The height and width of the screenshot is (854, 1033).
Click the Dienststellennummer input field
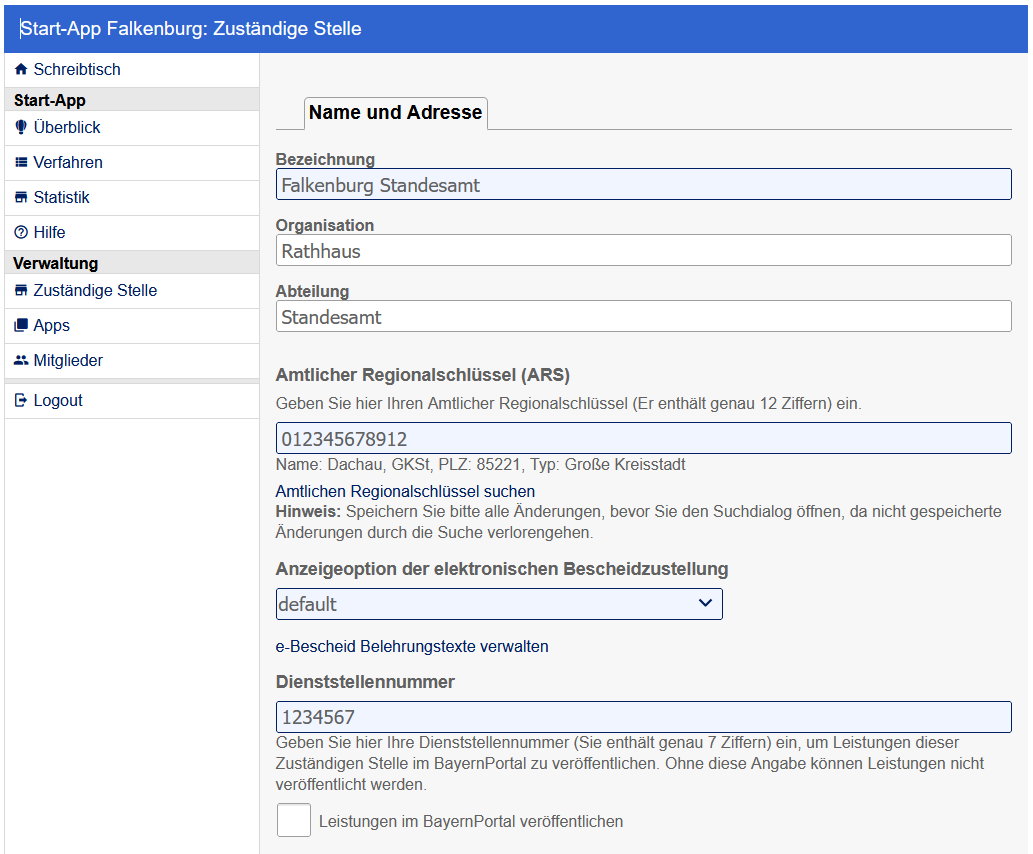tap(643, 717)
